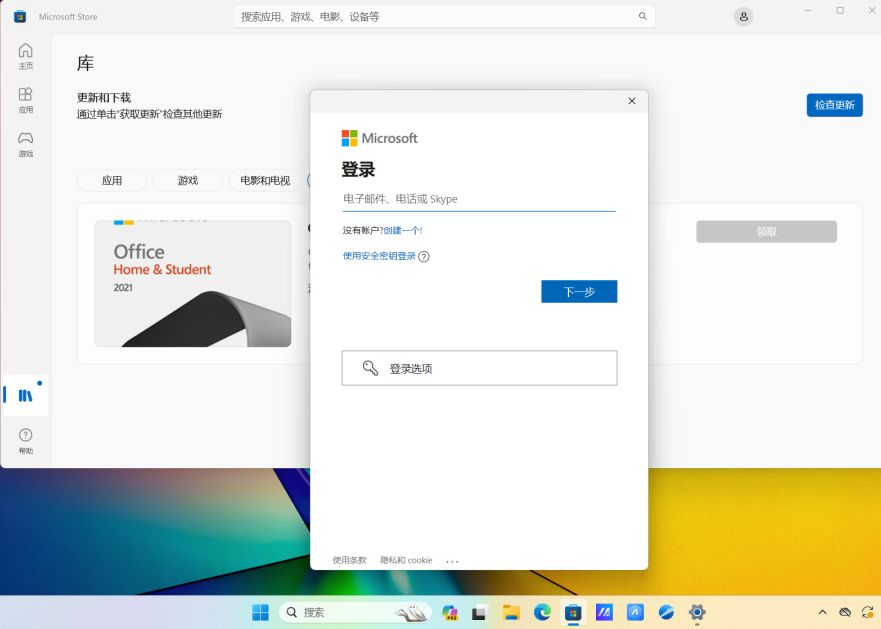Click the help question mark beside security key link

(x=424, y=257)
